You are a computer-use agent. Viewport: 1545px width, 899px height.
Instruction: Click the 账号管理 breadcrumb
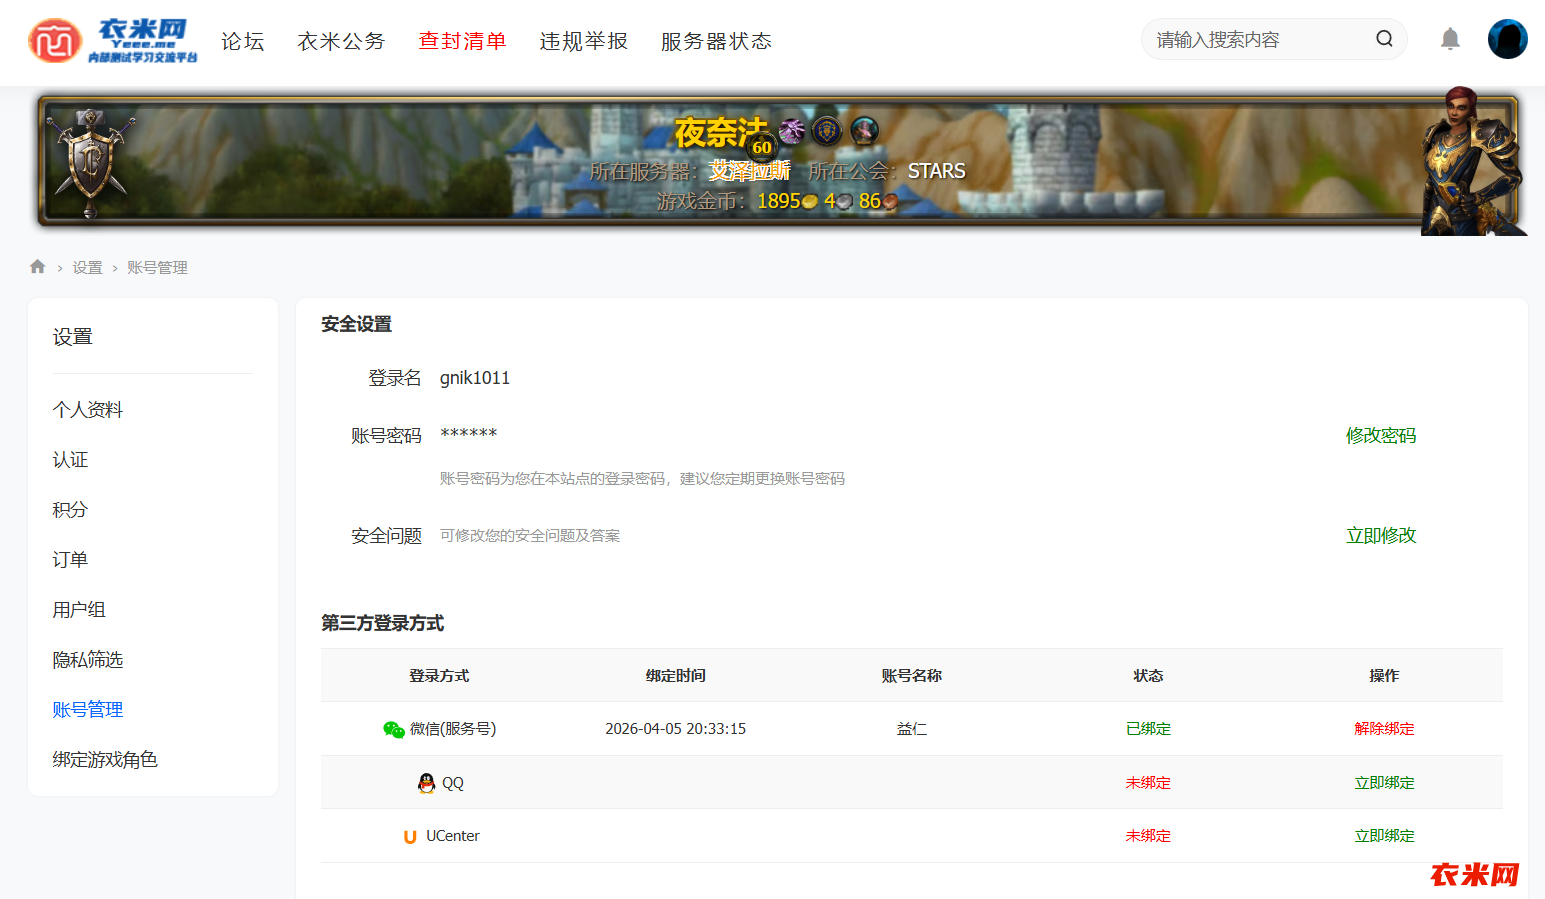[x=157, y=267]
